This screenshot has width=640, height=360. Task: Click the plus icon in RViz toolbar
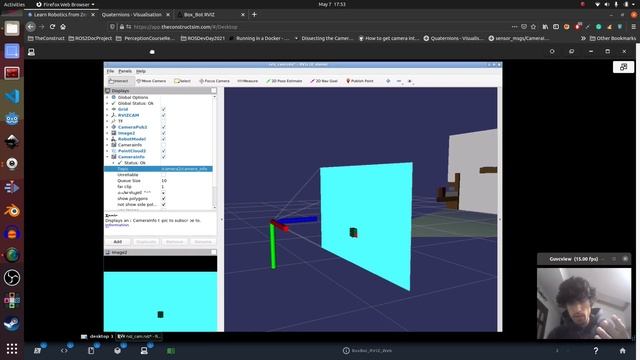click(x=388, y=81)
